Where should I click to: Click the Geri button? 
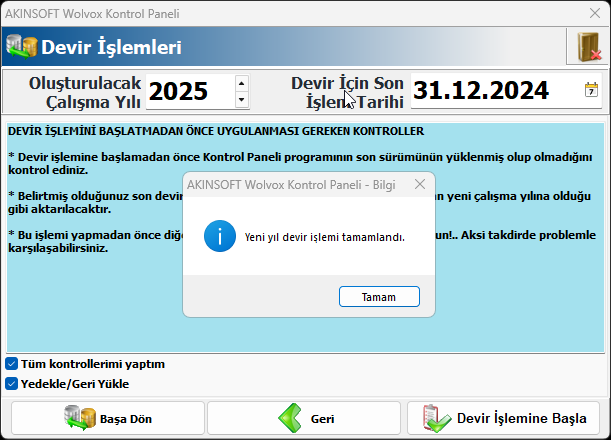click(x=304, y=418)
